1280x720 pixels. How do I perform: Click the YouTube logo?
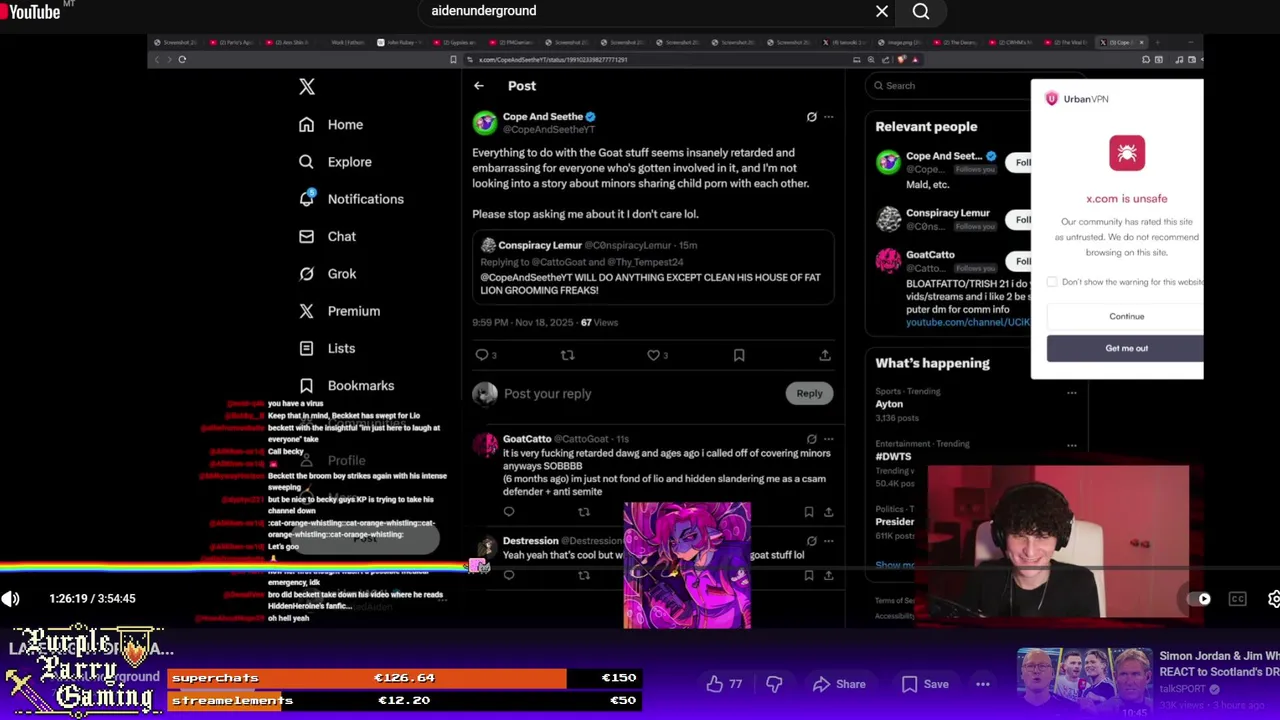(31, 11)
